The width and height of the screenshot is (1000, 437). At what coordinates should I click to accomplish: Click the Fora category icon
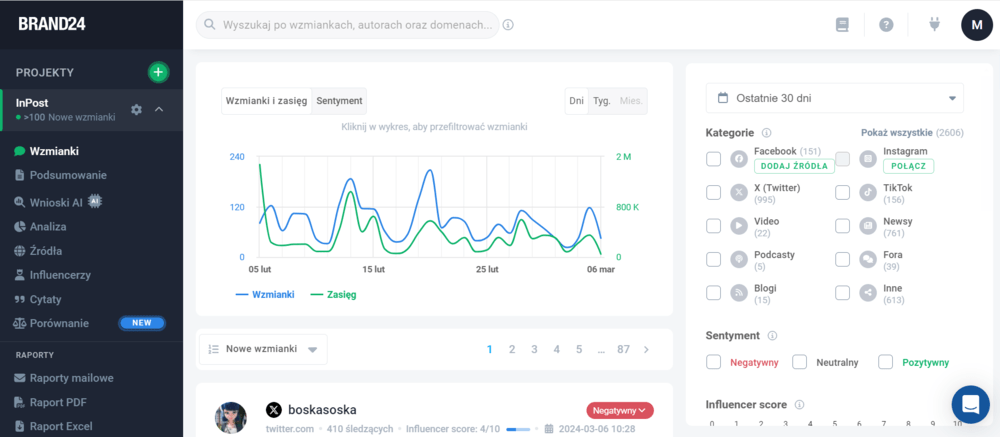point(867,259)
